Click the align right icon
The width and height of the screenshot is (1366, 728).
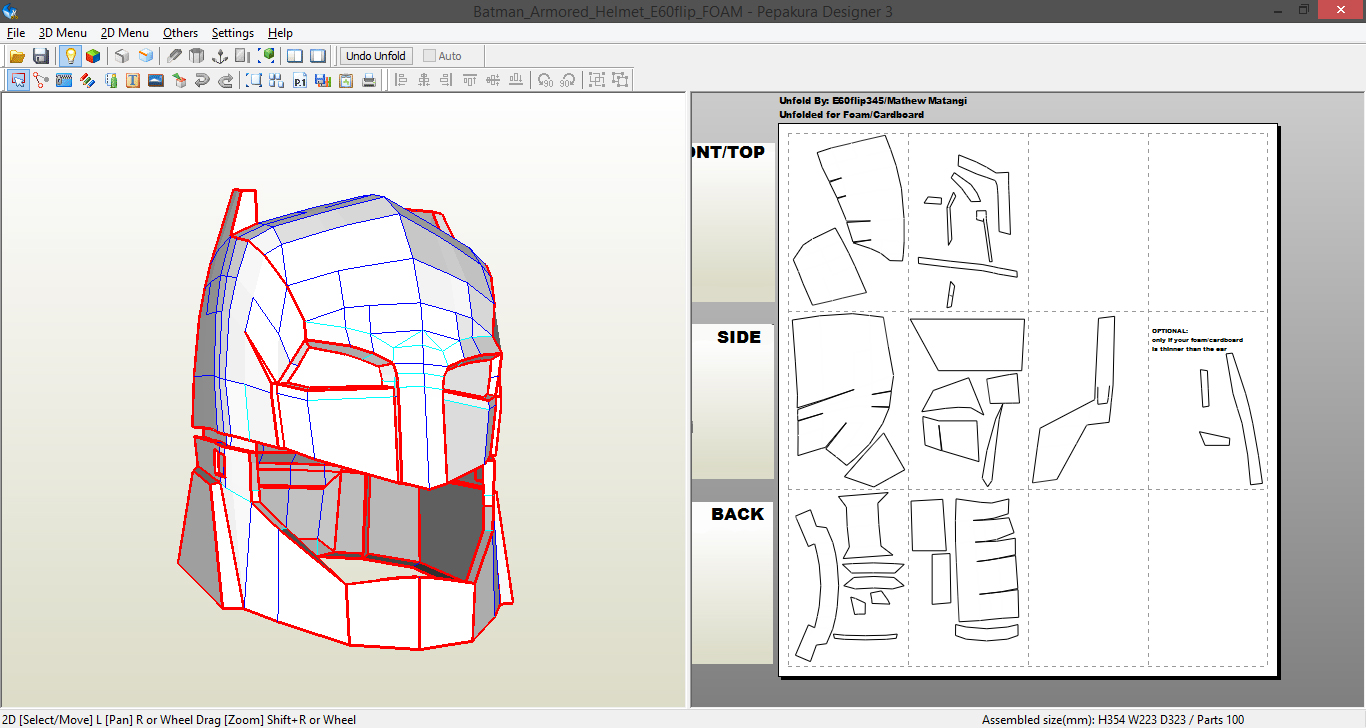click(x=447, y=80)
